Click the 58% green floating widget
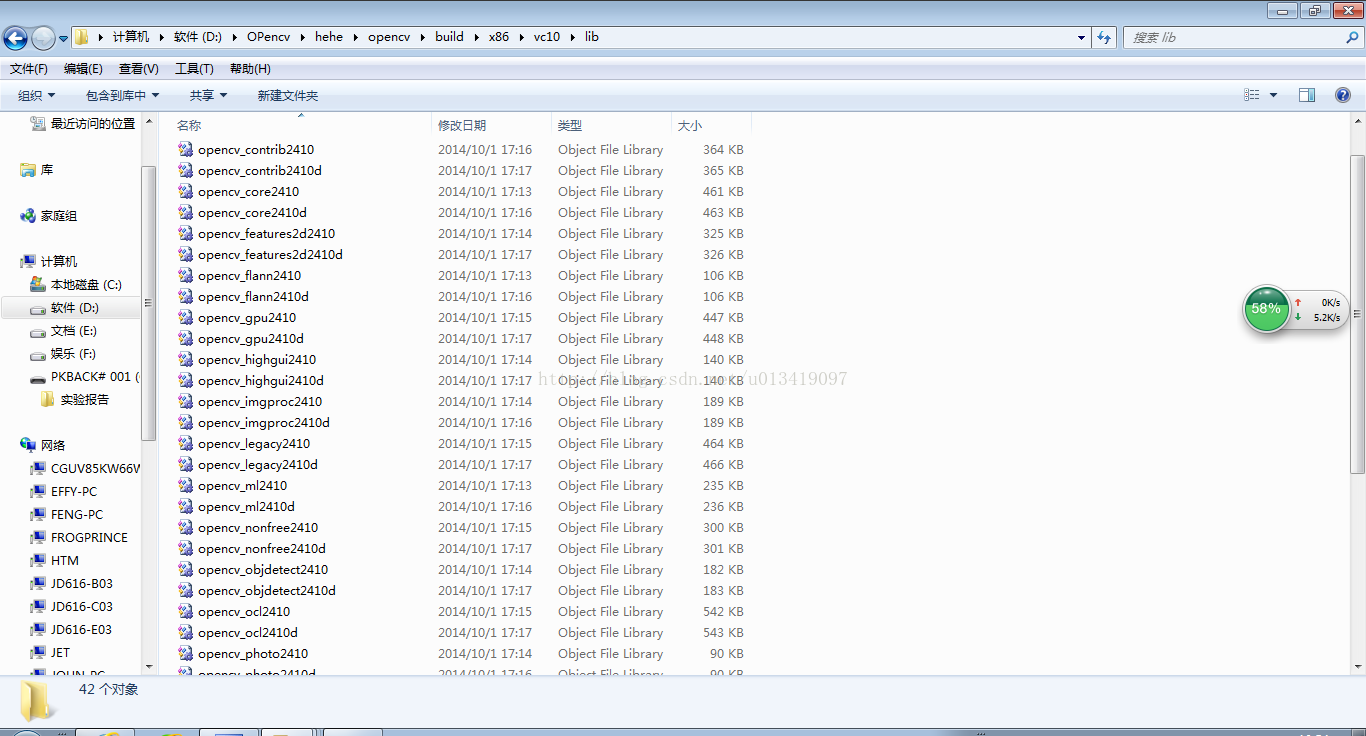Viewport: 1366px width, 736px height. coord(1266,308)
